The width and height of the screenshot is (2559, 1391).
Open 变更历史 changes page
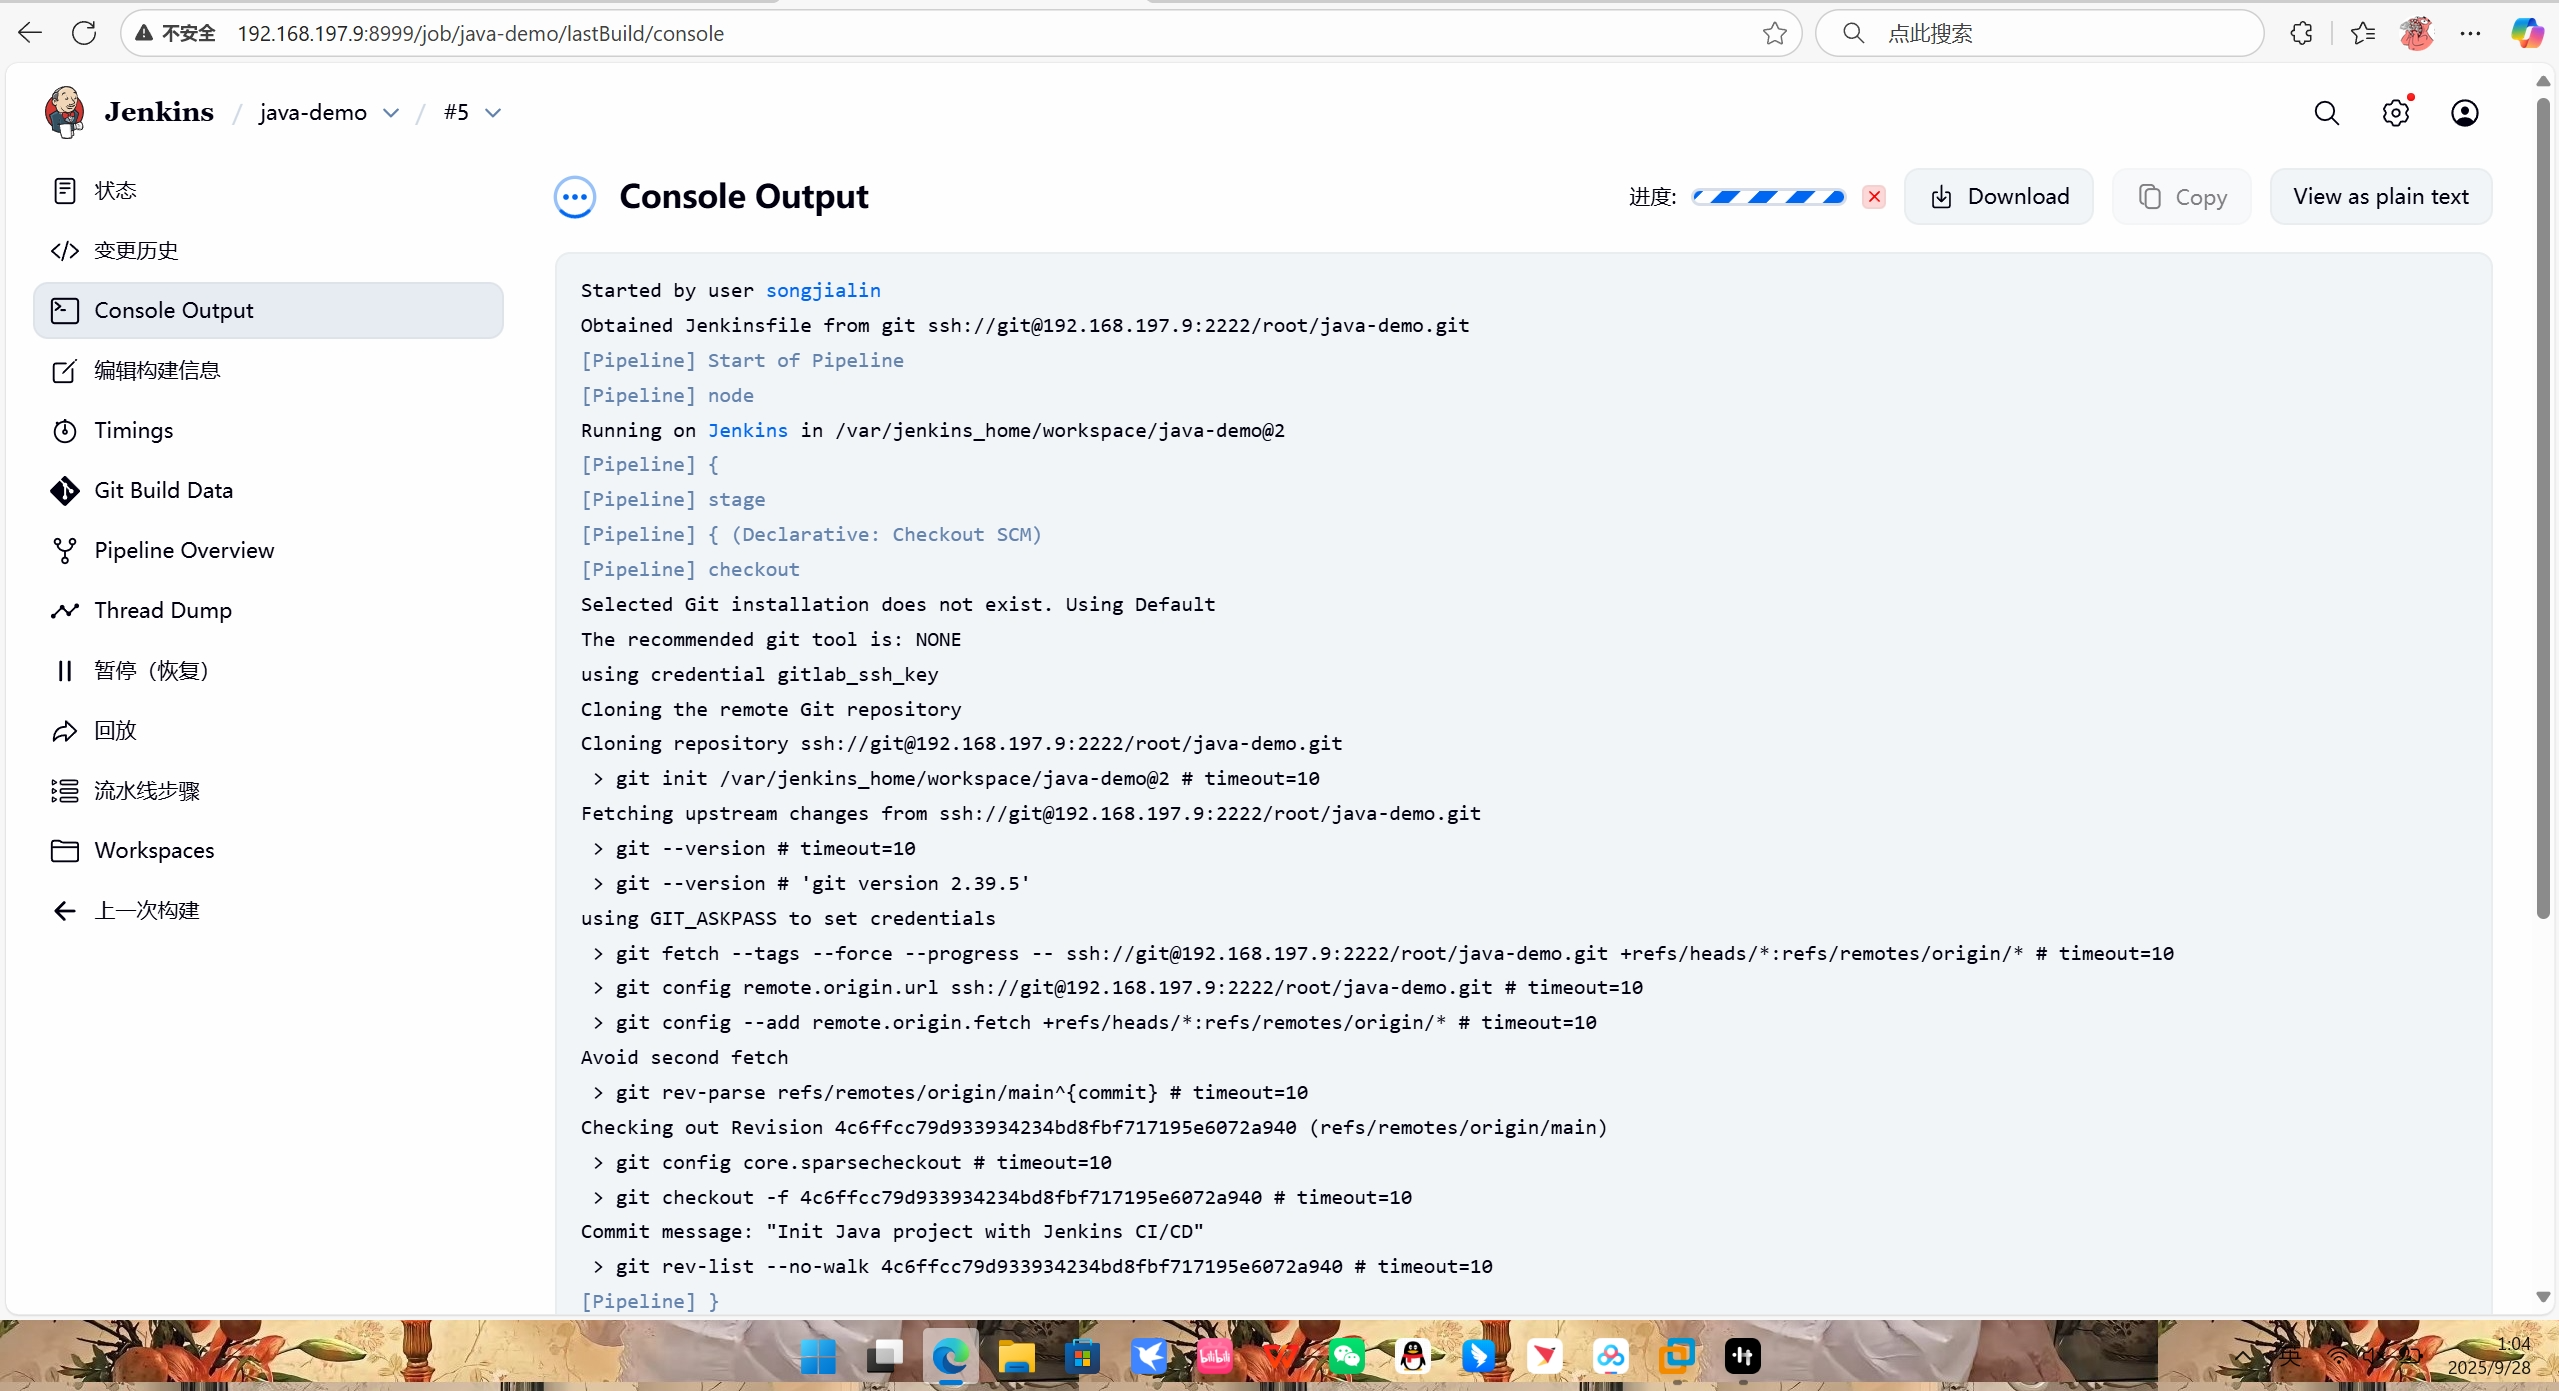(268, 250)
